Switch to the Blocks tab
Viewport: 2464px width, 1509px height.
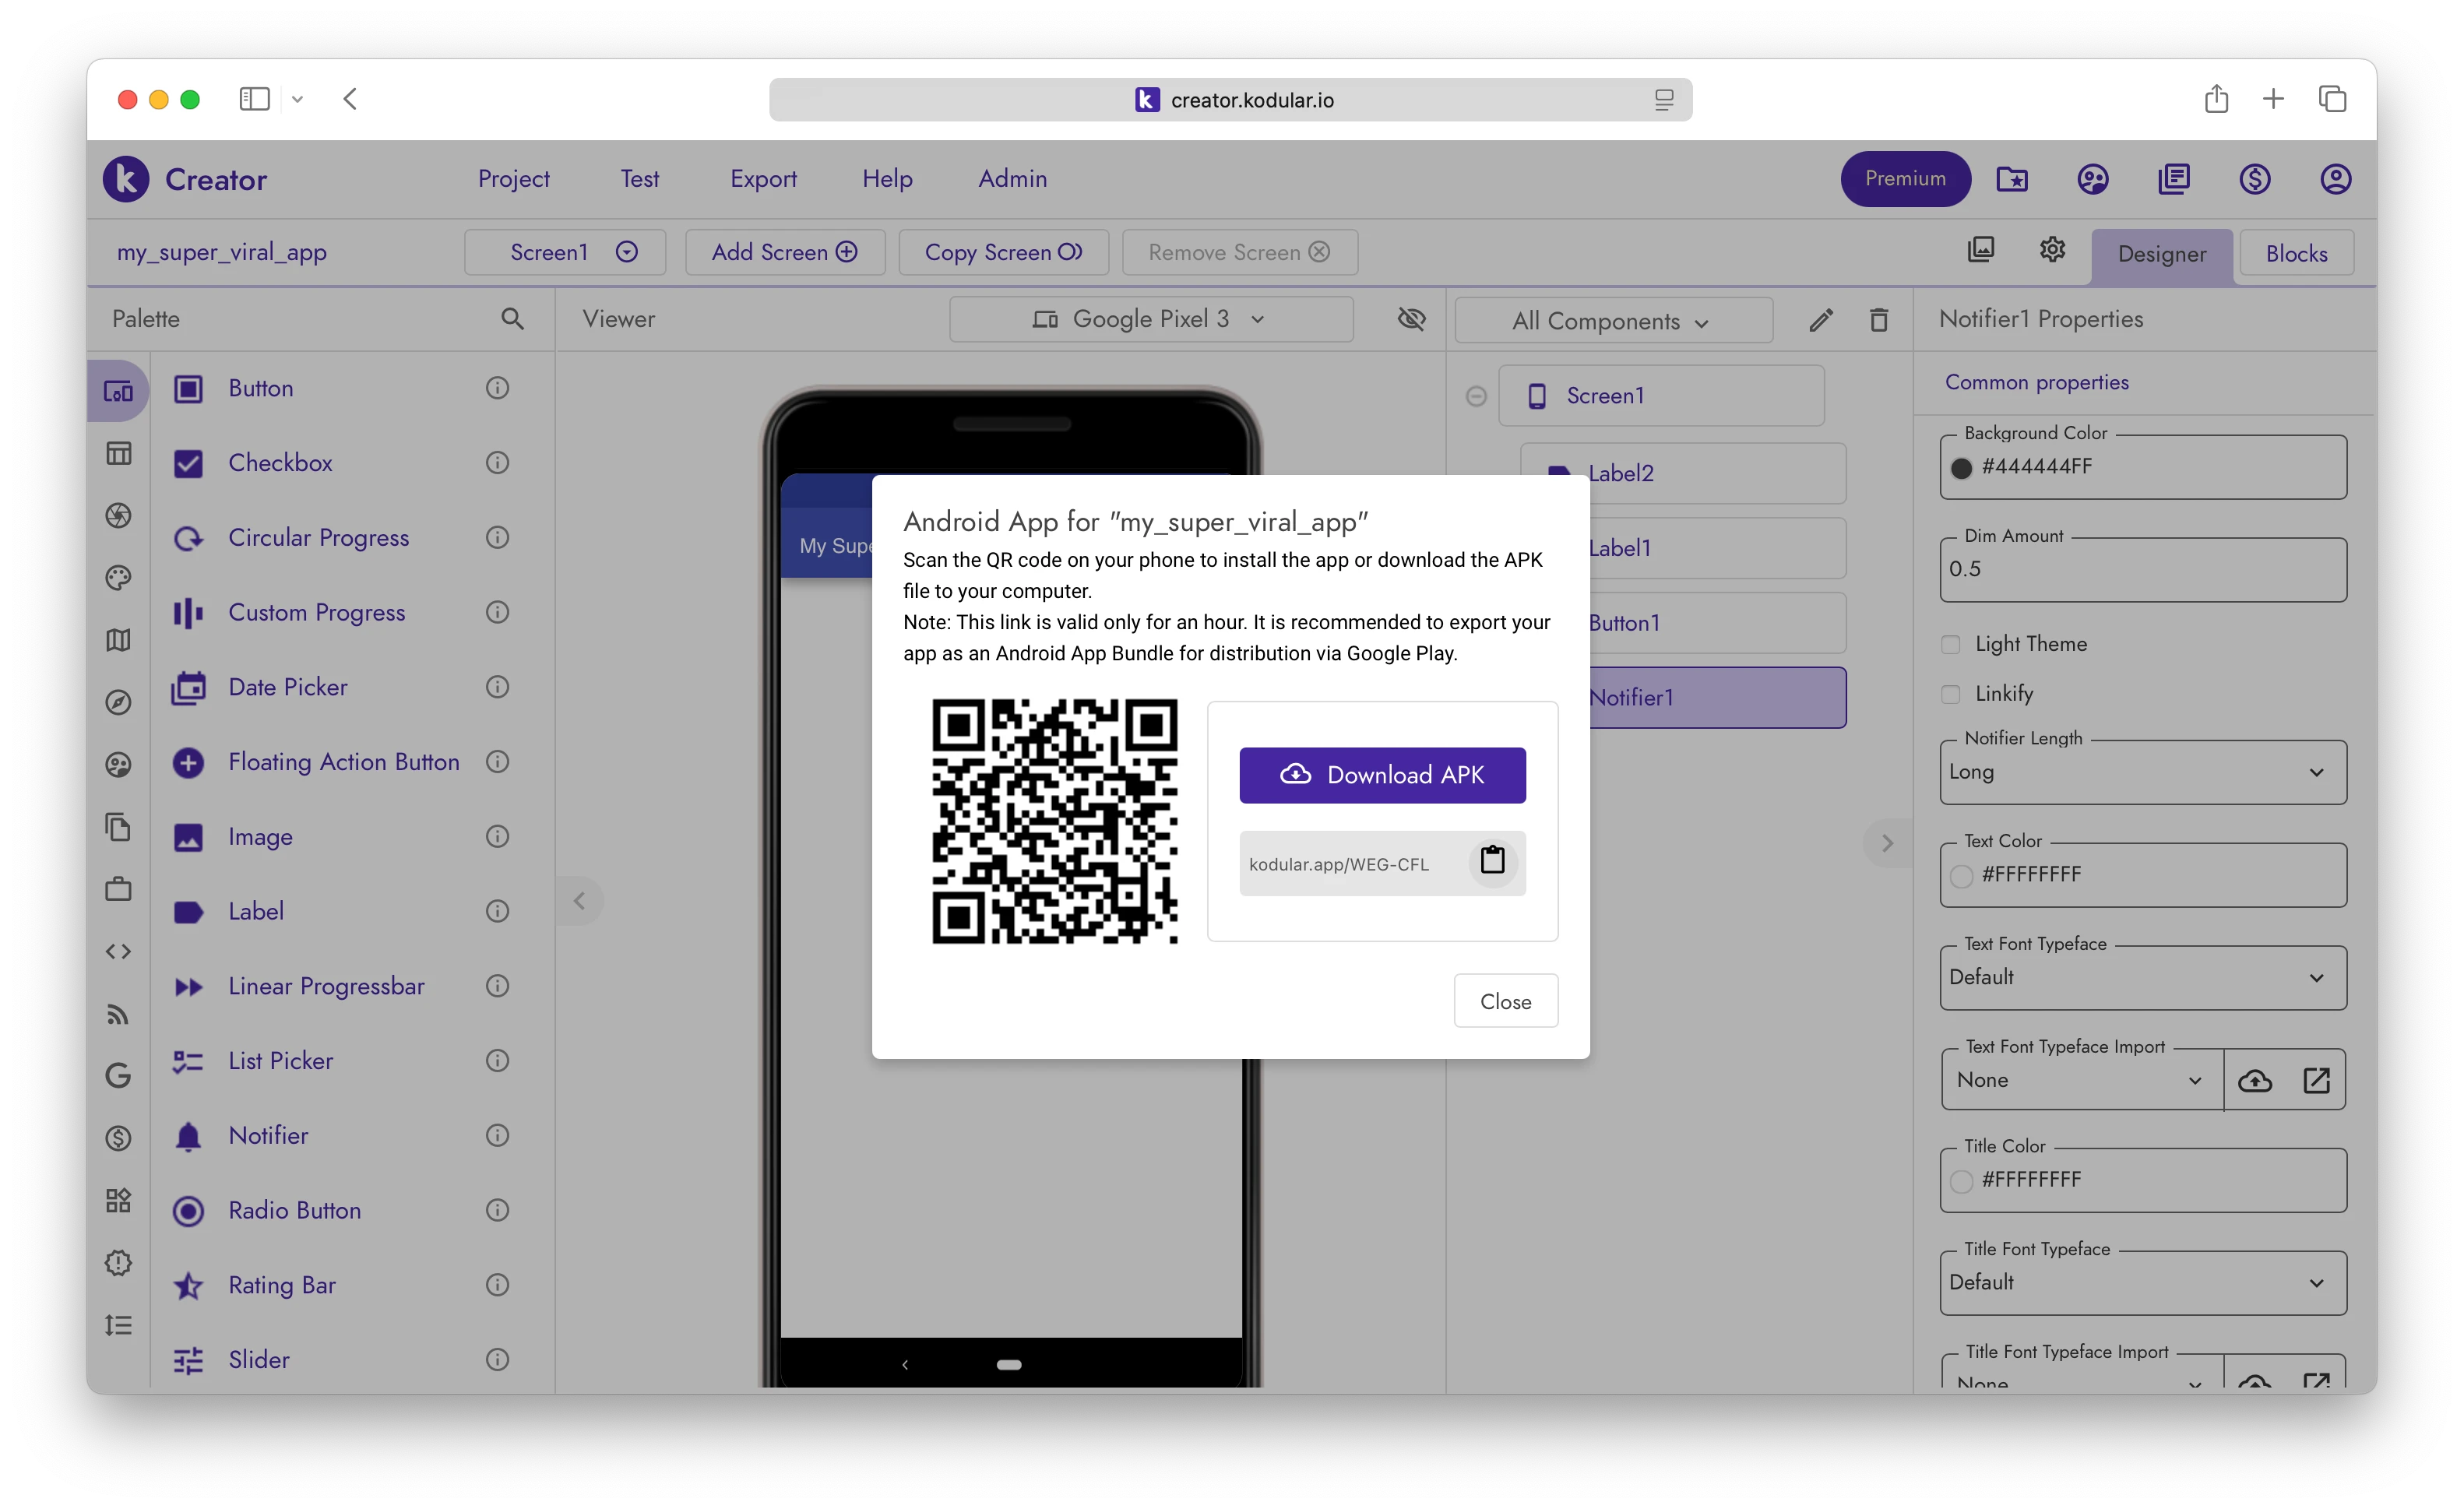coord(2295,253)
